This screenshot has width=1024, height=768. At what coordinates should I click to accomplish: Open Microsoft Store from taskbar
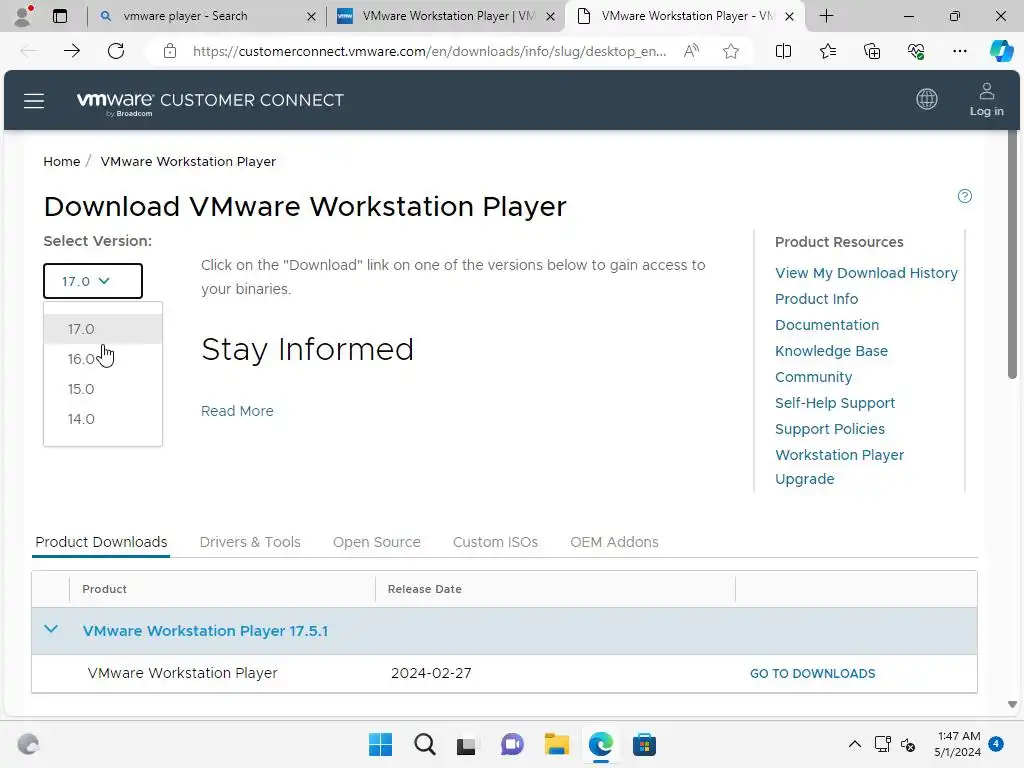(644, 744)
